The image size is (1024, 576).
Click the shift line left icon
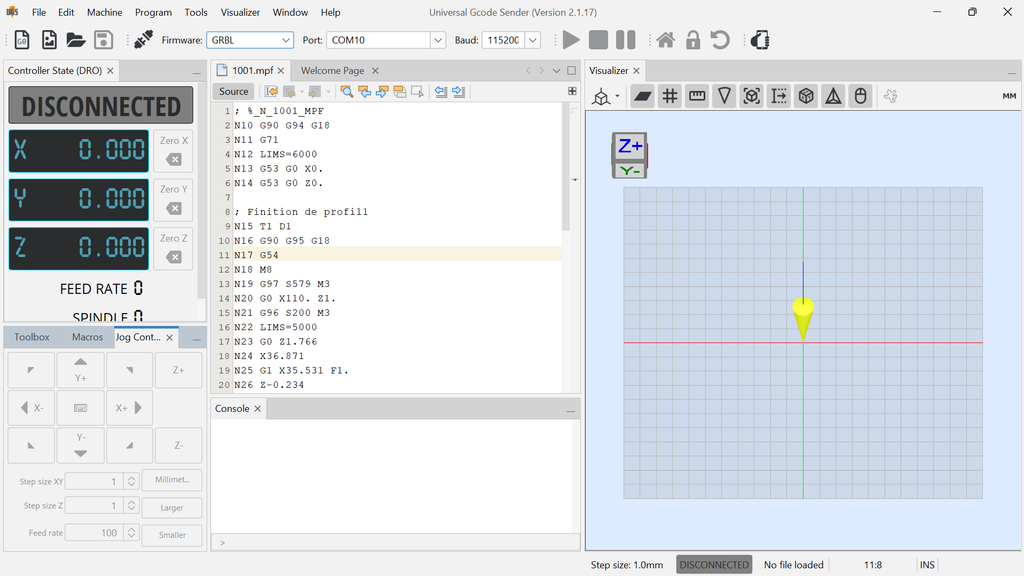(x=441, y=91)
